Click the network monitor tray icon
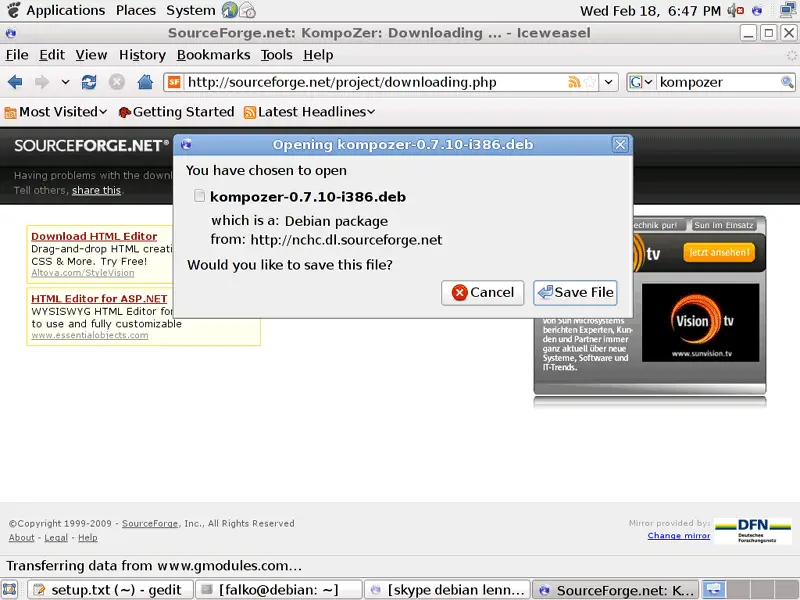Screen dimensions: 800x600 click(788, 10)
